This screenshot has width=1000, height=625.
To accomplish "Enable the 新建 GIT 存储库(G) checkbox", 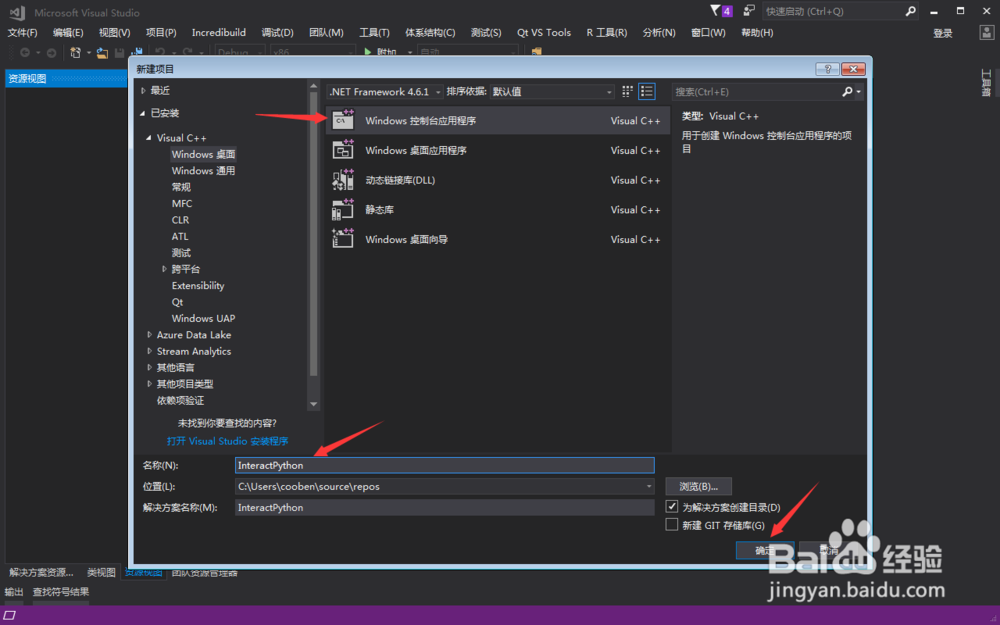I will click(x=672, y=524).
